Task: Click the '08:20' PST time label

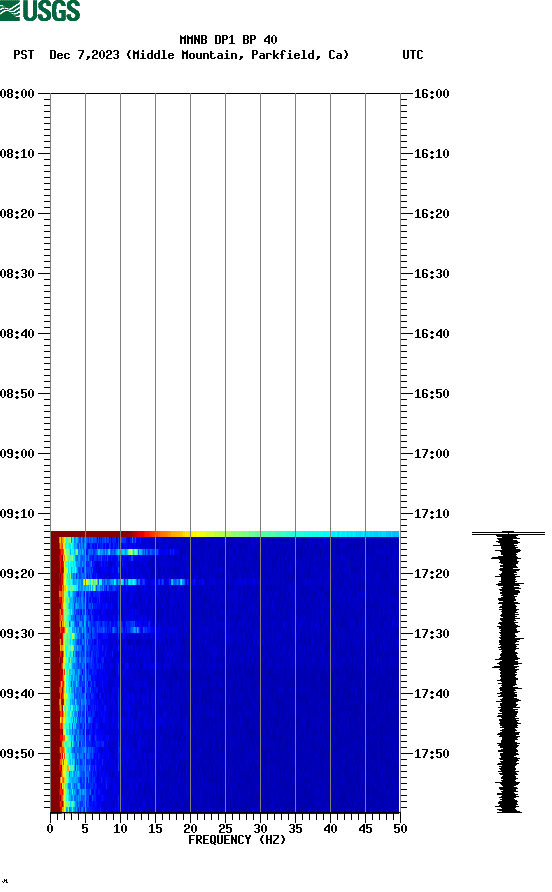Action: [x=17, y=214]
